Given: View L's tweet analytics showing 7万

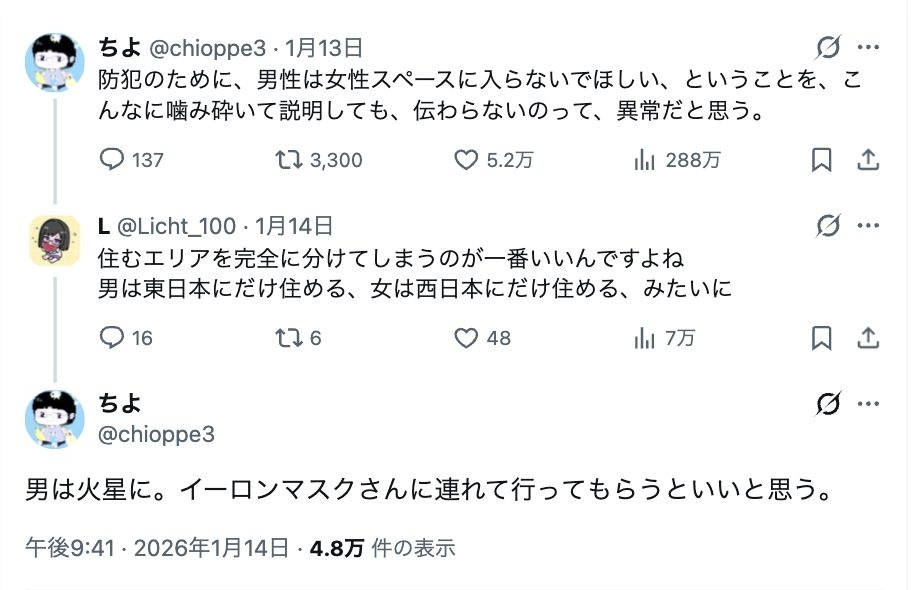Looking at the screenshot, I should click(x=645, y=338).
